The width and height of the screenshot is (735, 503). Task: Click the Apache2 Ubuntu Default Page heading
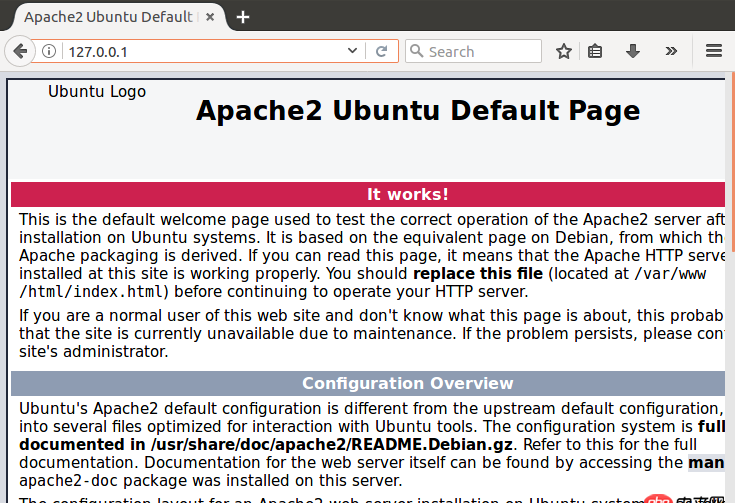418,111
